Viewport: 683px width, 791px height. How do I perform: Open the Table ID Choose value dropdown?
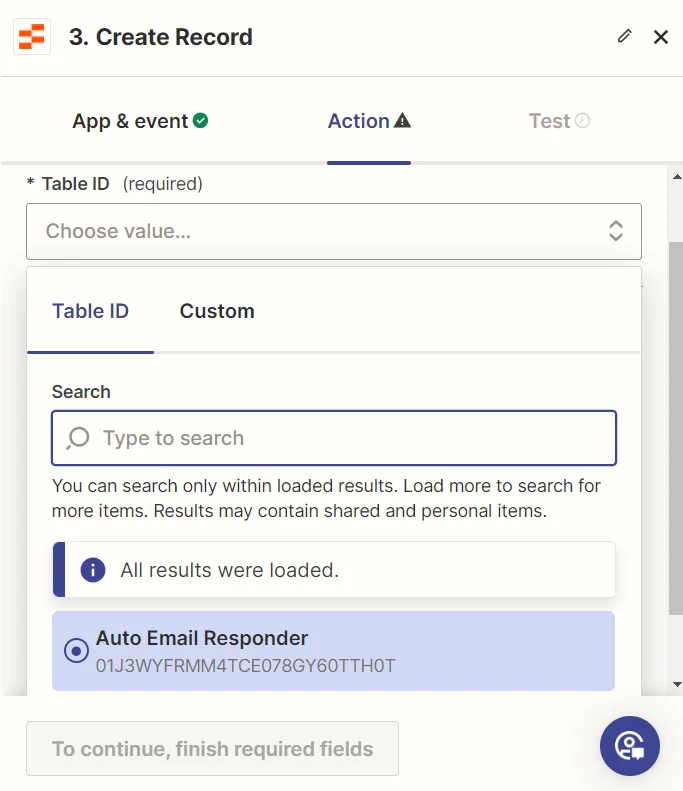320,231
